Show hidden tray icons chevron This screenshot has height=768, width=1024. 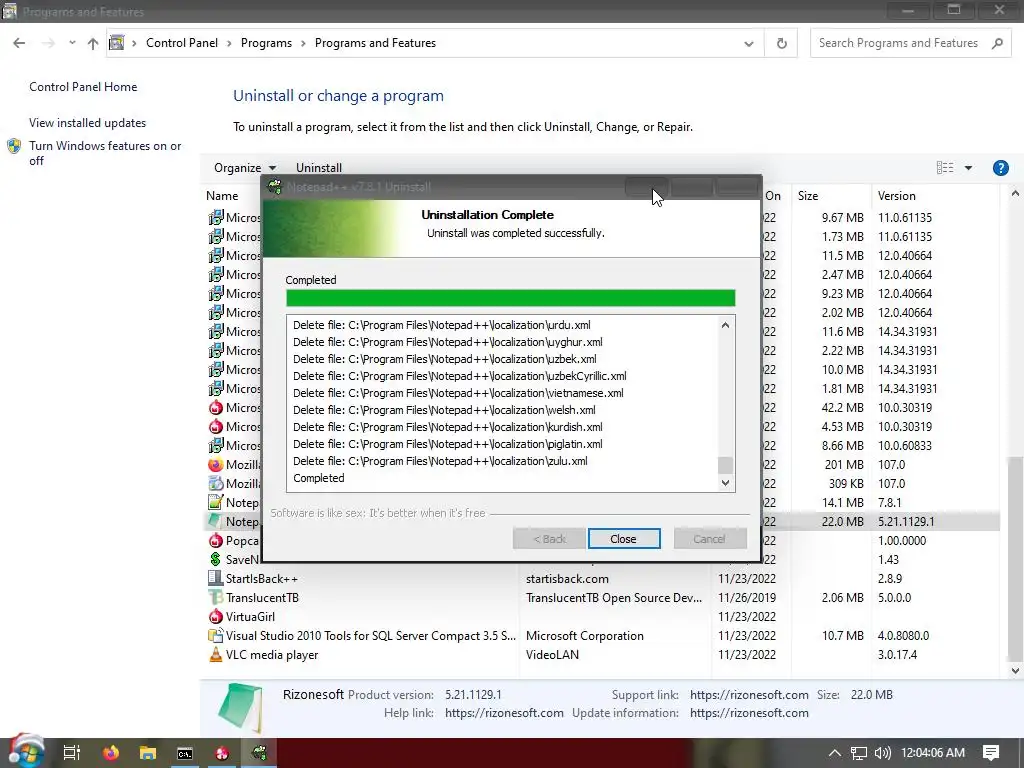coord(834,753)
